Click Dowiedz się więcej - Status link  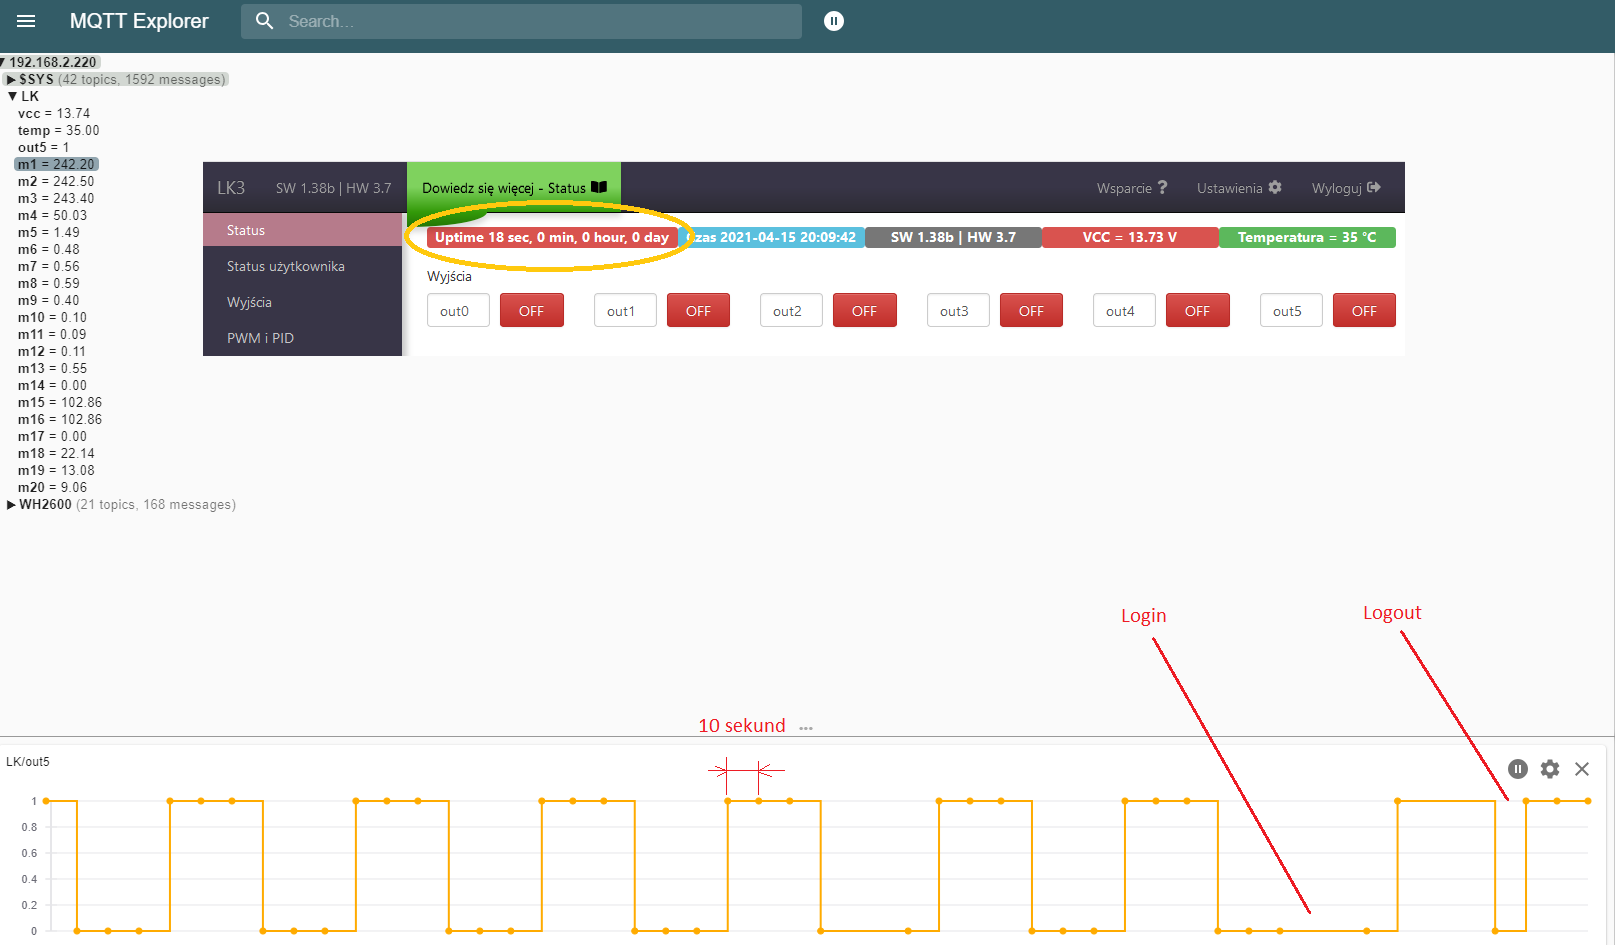click(513, 188)
